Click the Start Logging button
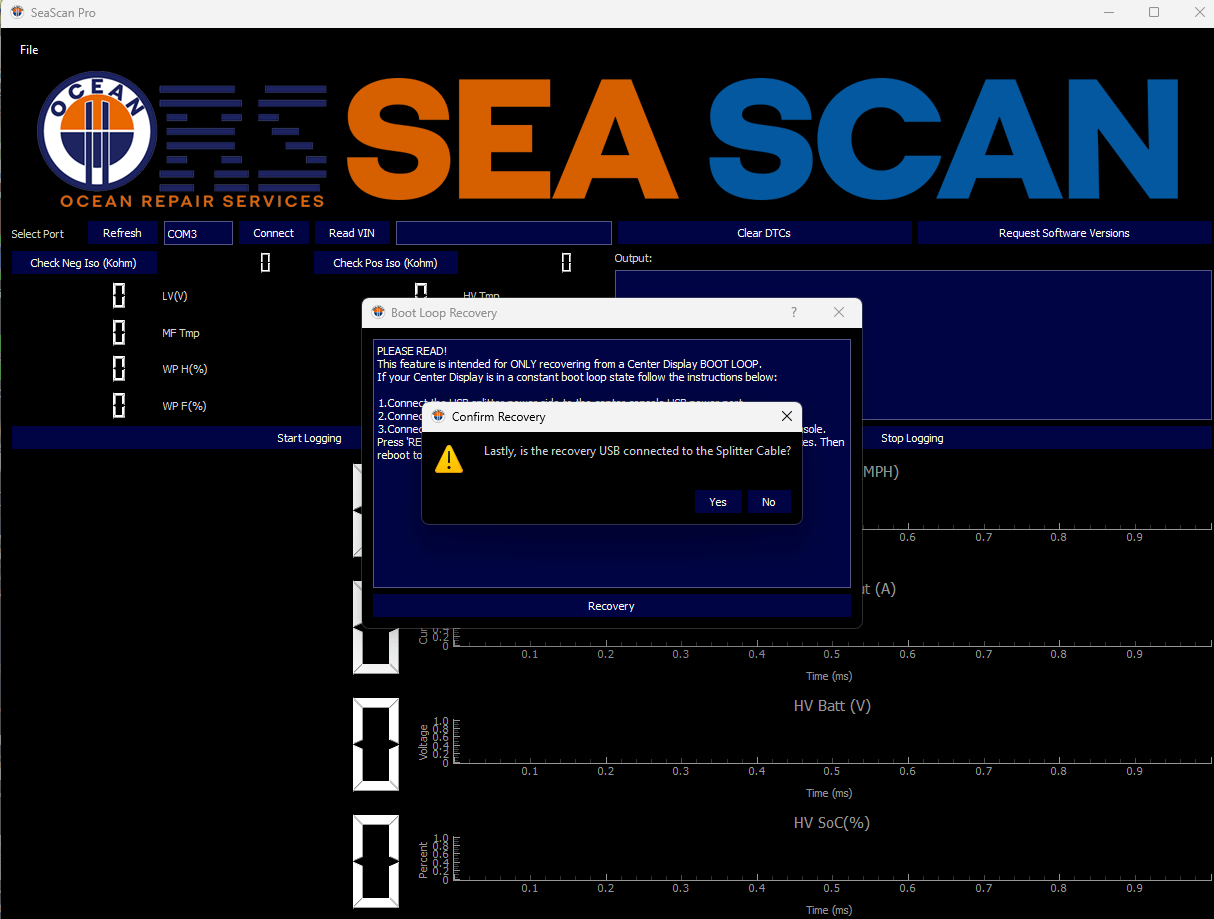The height and width of the screenshot is (919, 1214). click(309, 438)
